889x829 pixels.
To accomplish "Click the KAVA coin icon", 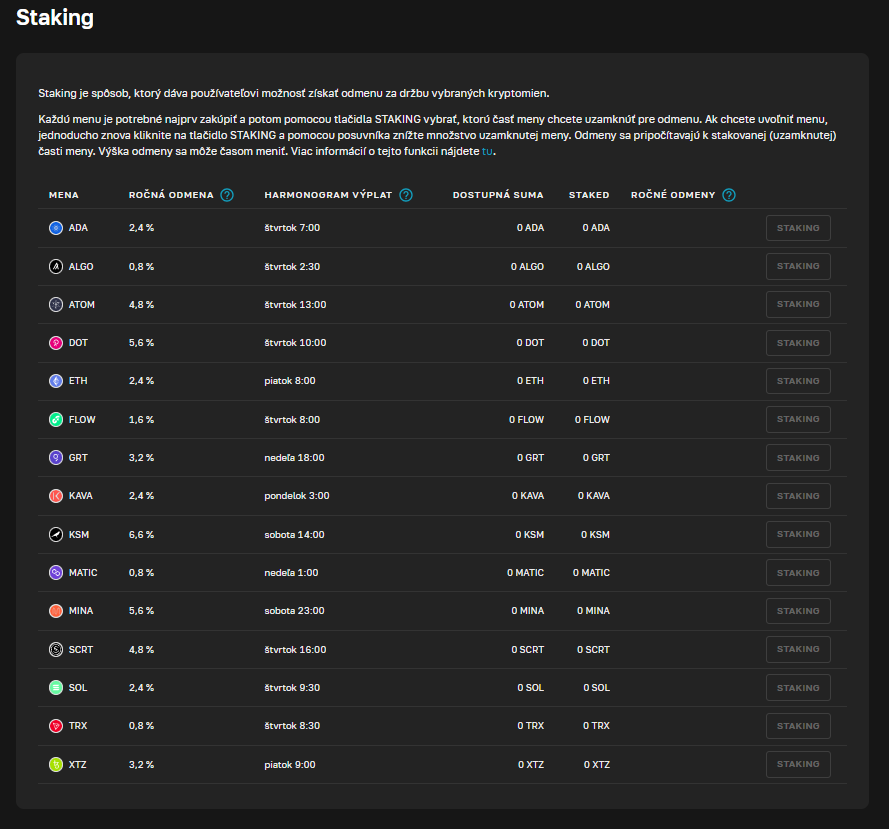I will pyautogui.click(x=56, y=496).
